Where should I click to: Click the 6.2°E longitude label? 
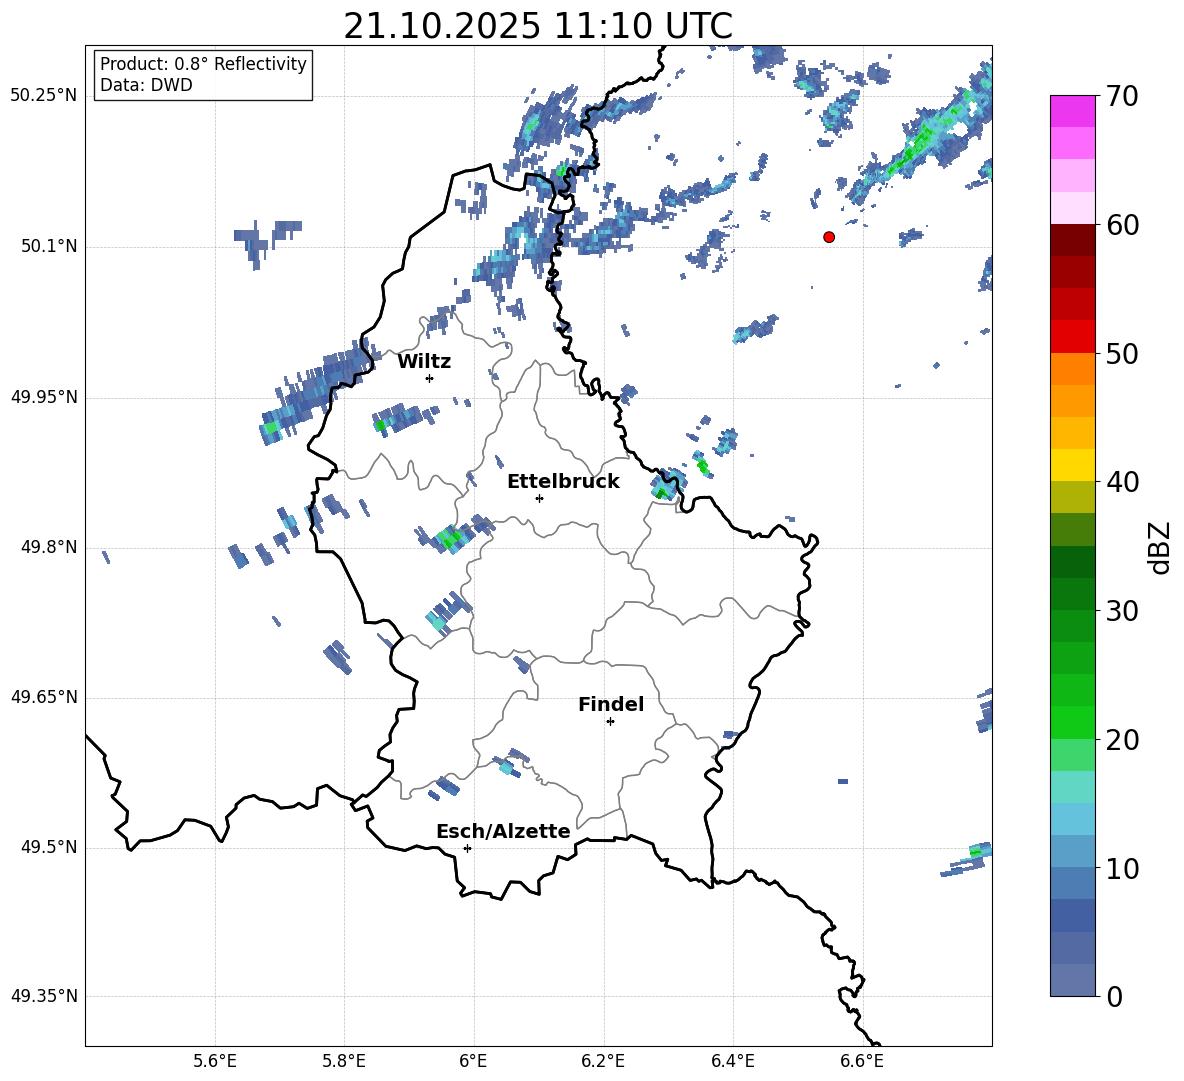(x=603, y=1062)
